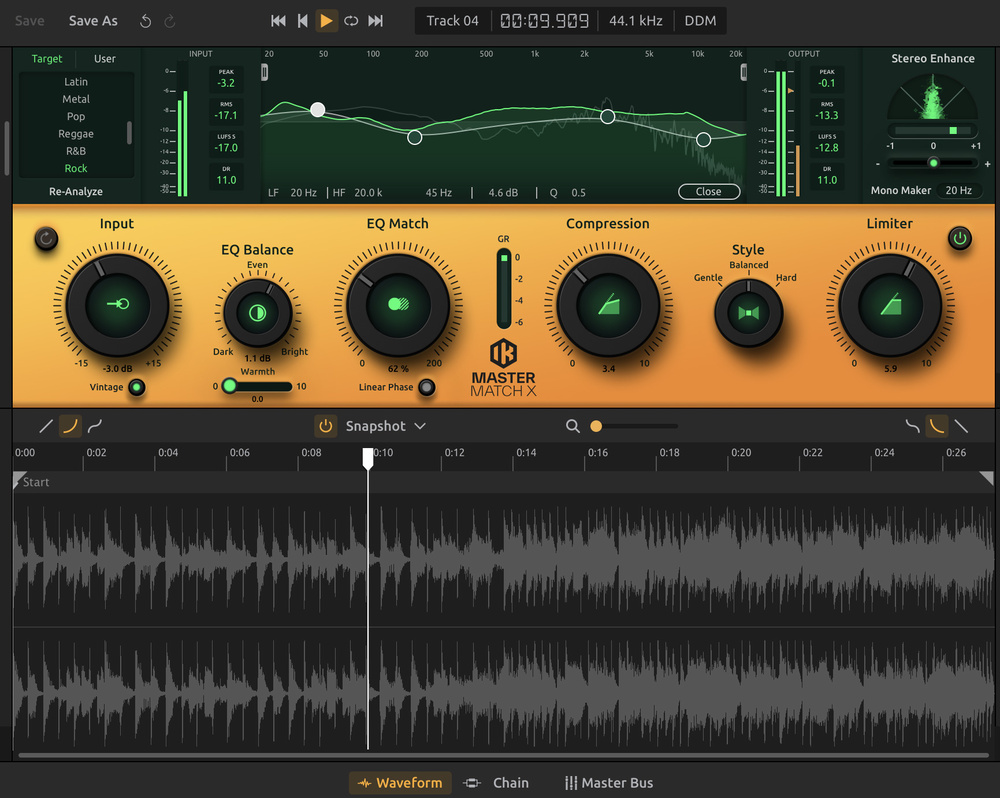Click the filled first EQ node
1000x798 pixels.
click(x=318, y=110)
